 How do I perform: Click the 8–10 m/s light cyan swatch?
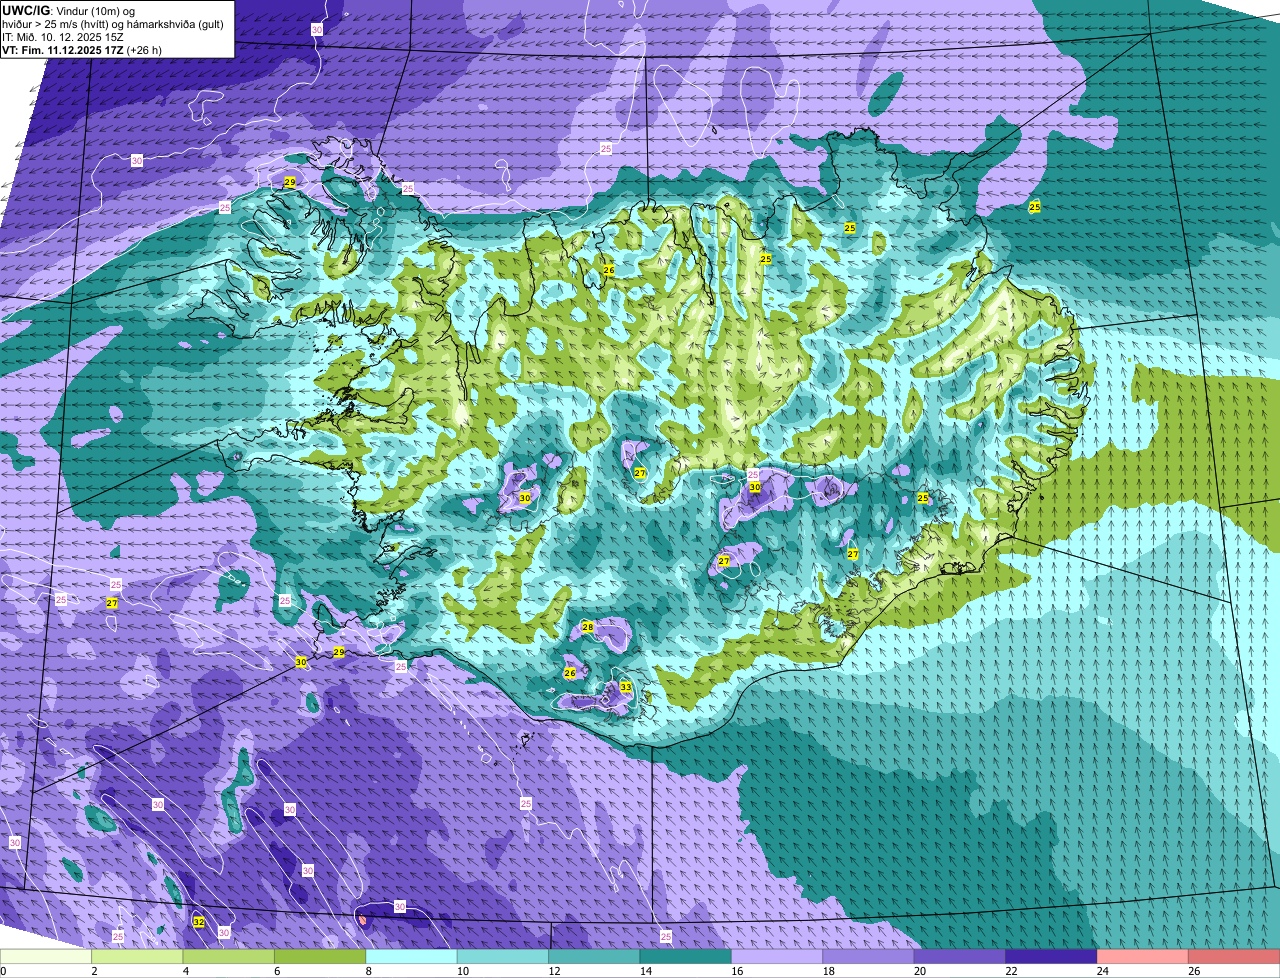[412, 957]
